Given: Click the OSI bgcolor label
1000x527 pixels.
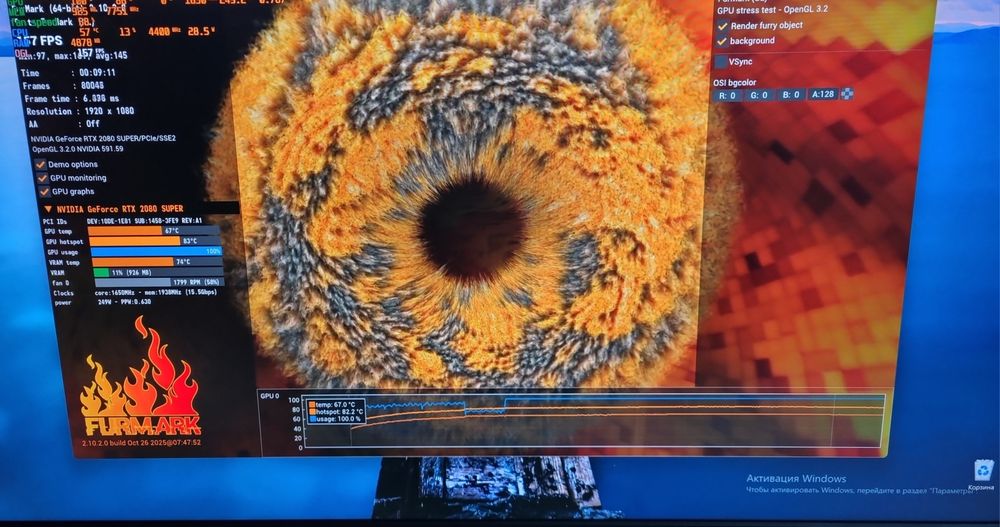Looking at the screenshot, I should pyautogui.click(x=735, y=83).
